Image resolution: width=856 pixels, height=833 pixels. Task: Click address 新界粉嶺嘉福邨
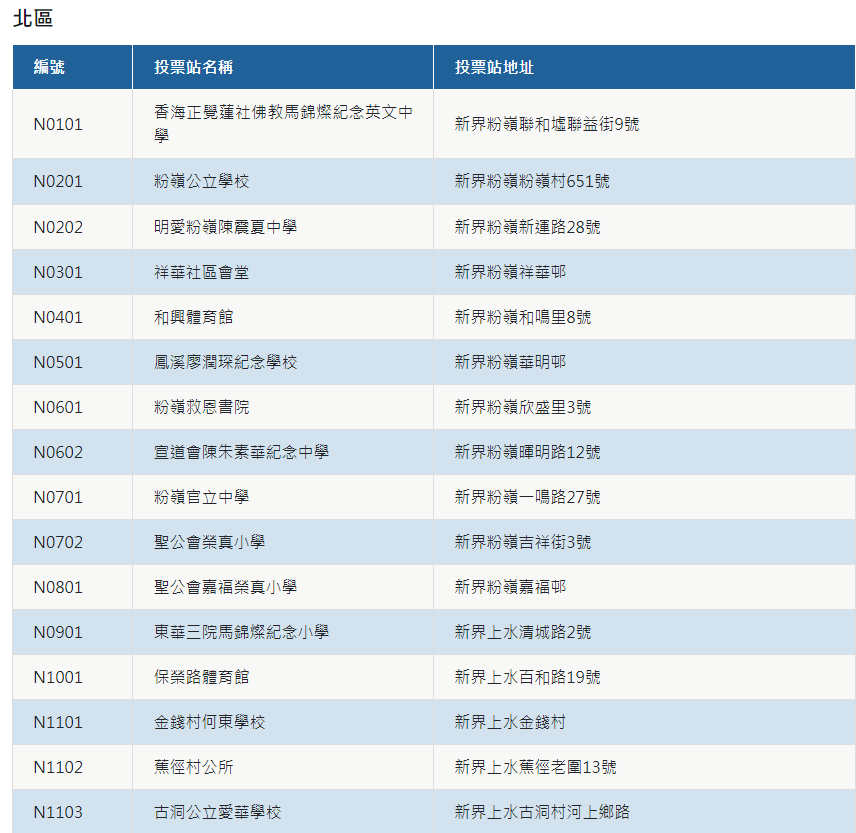510,587
